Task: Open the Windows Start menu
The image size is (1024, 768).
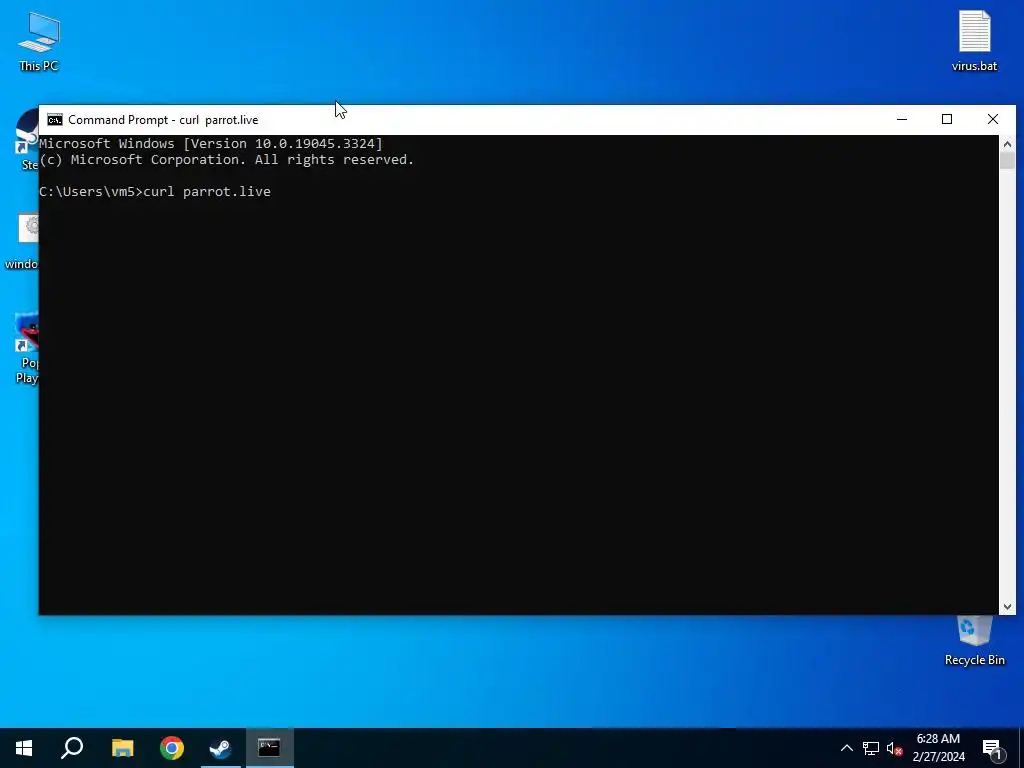Action: (x=24, y=748)
